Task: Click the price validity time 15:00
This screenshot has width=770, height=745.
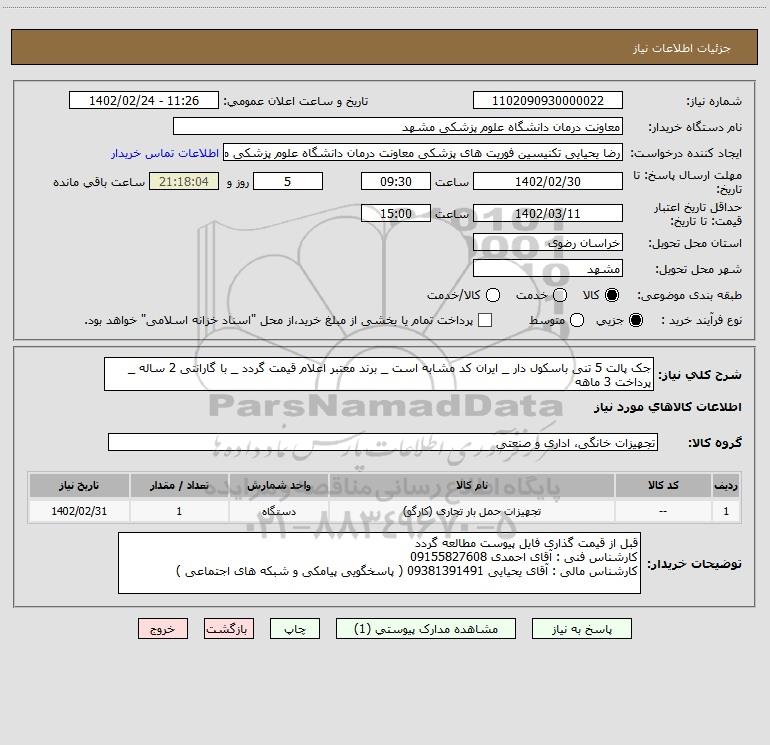Action: tap(396, 213)
